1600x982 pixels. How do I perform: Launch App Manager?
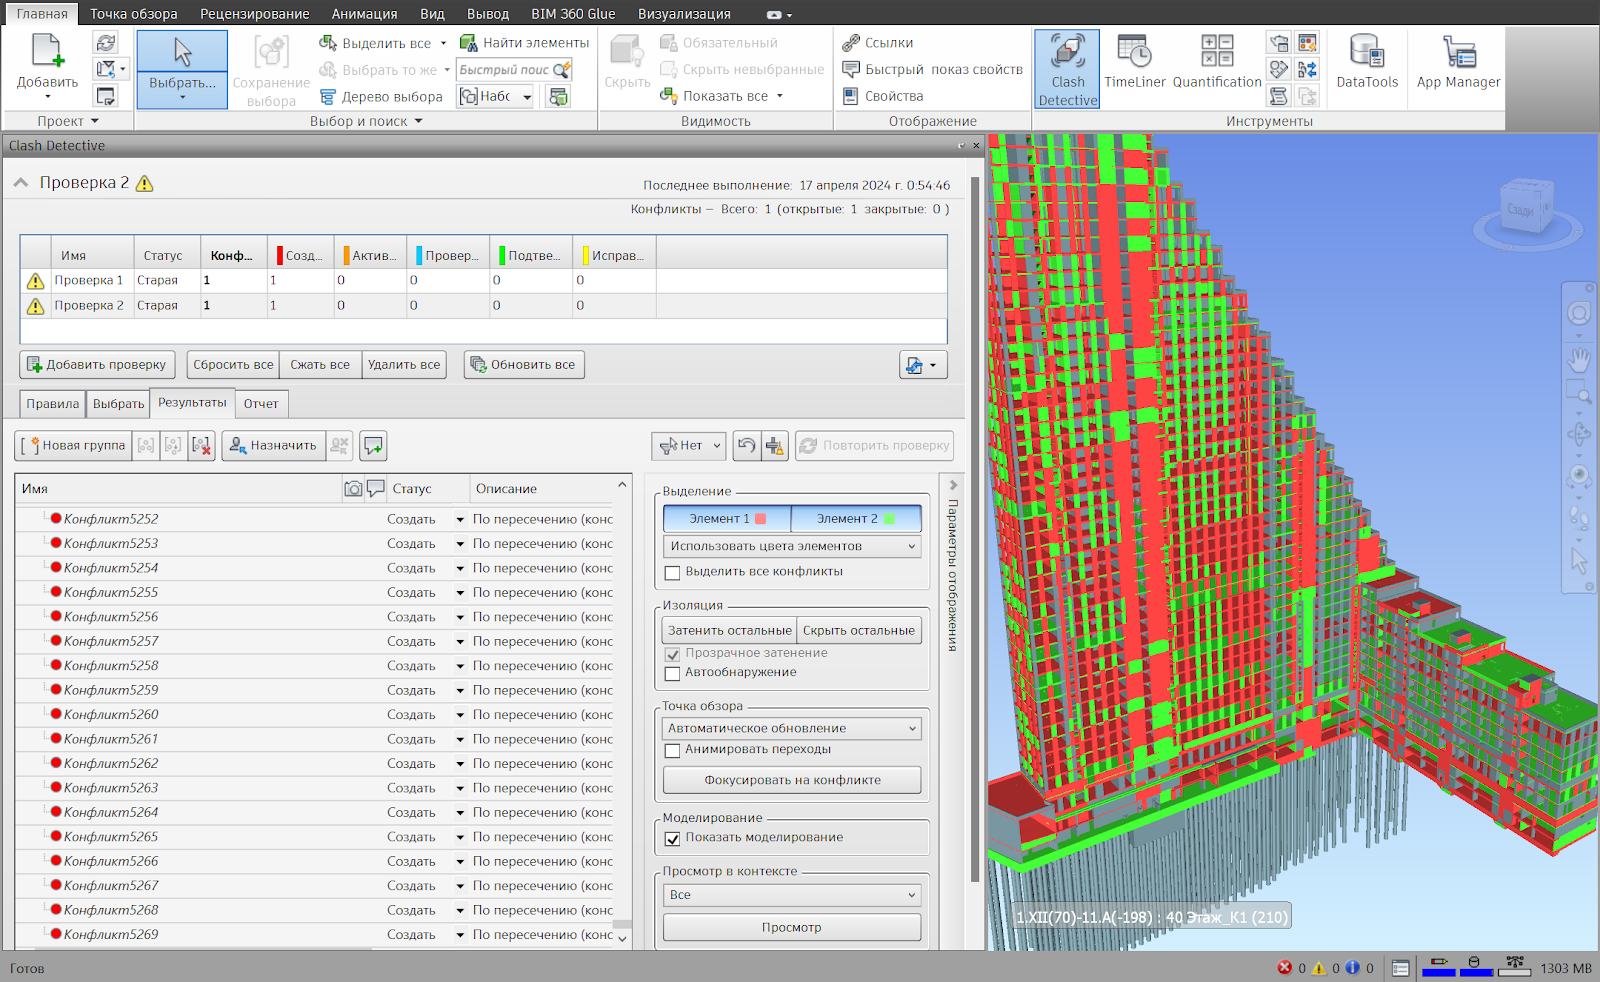[1458, 62]
